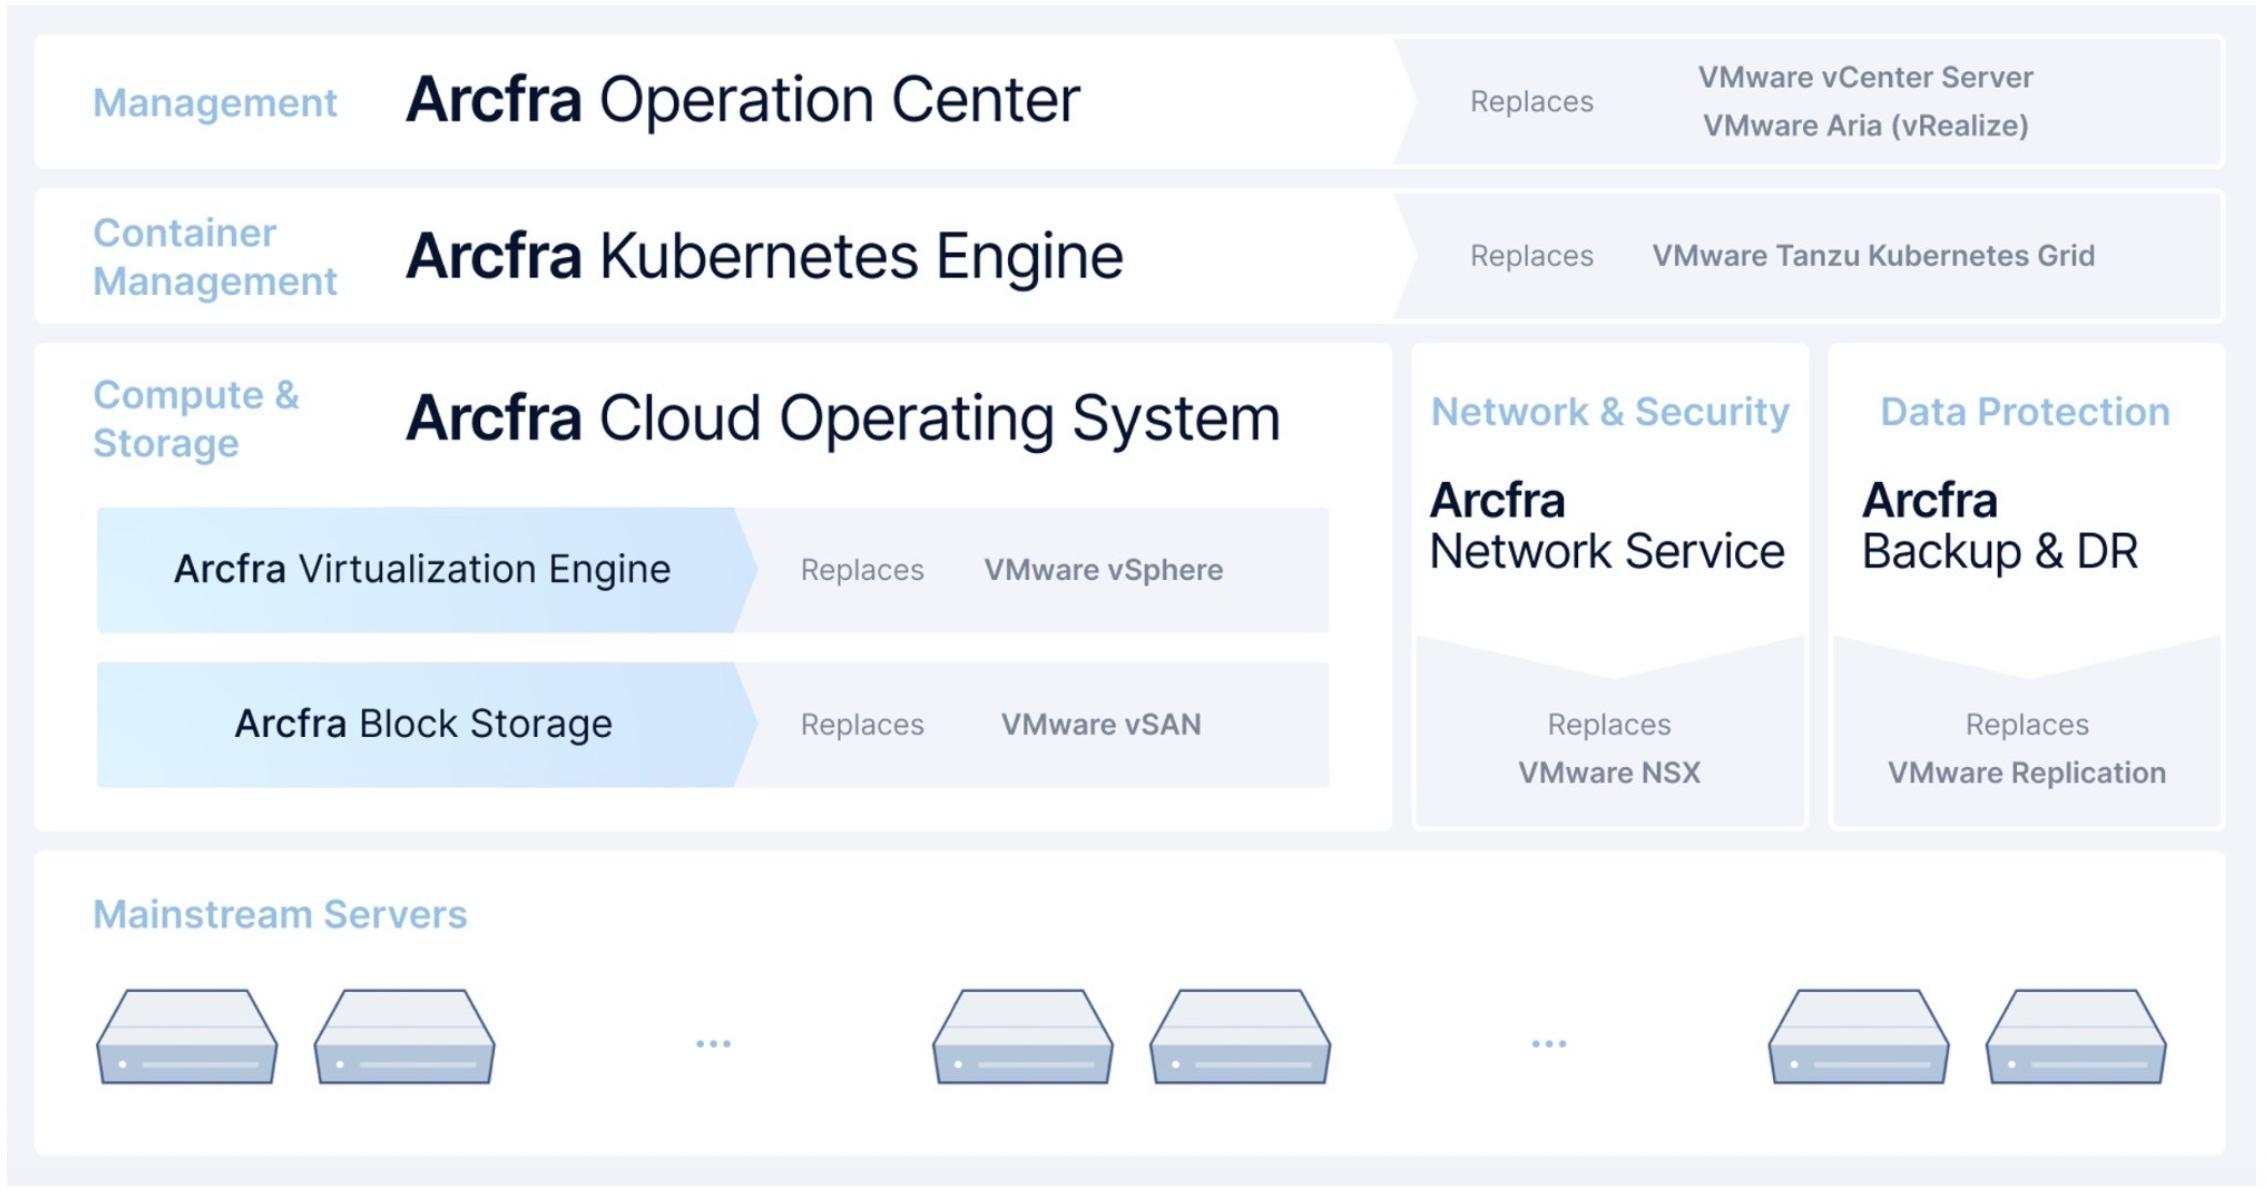Click Replaces label in the Operation Center row
2266x1190 pixels.
point(1531,102)
